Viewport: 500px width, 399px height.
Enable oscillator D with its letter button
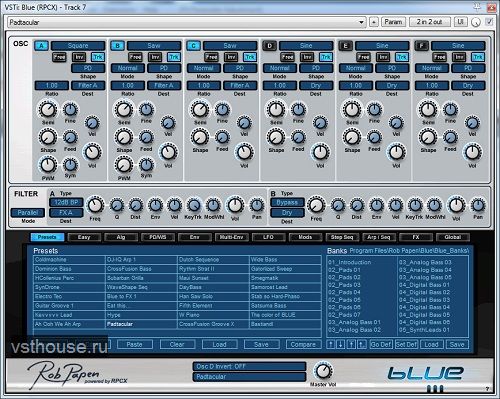coord(269,46)
